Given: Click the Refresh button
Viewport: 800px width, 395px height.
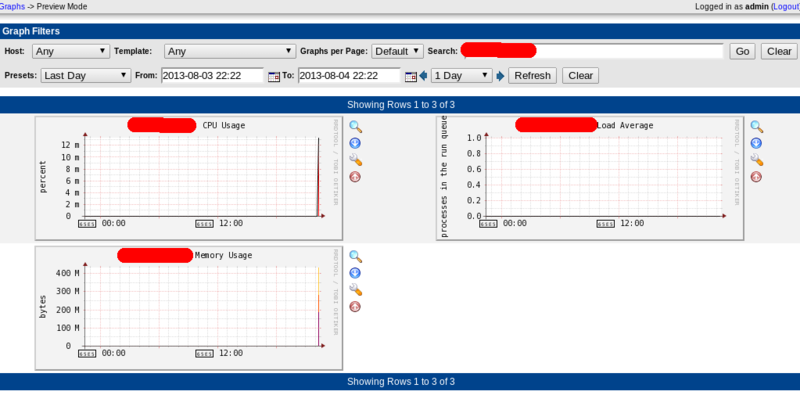Looking at the screenshot, I should coord(532,76).
